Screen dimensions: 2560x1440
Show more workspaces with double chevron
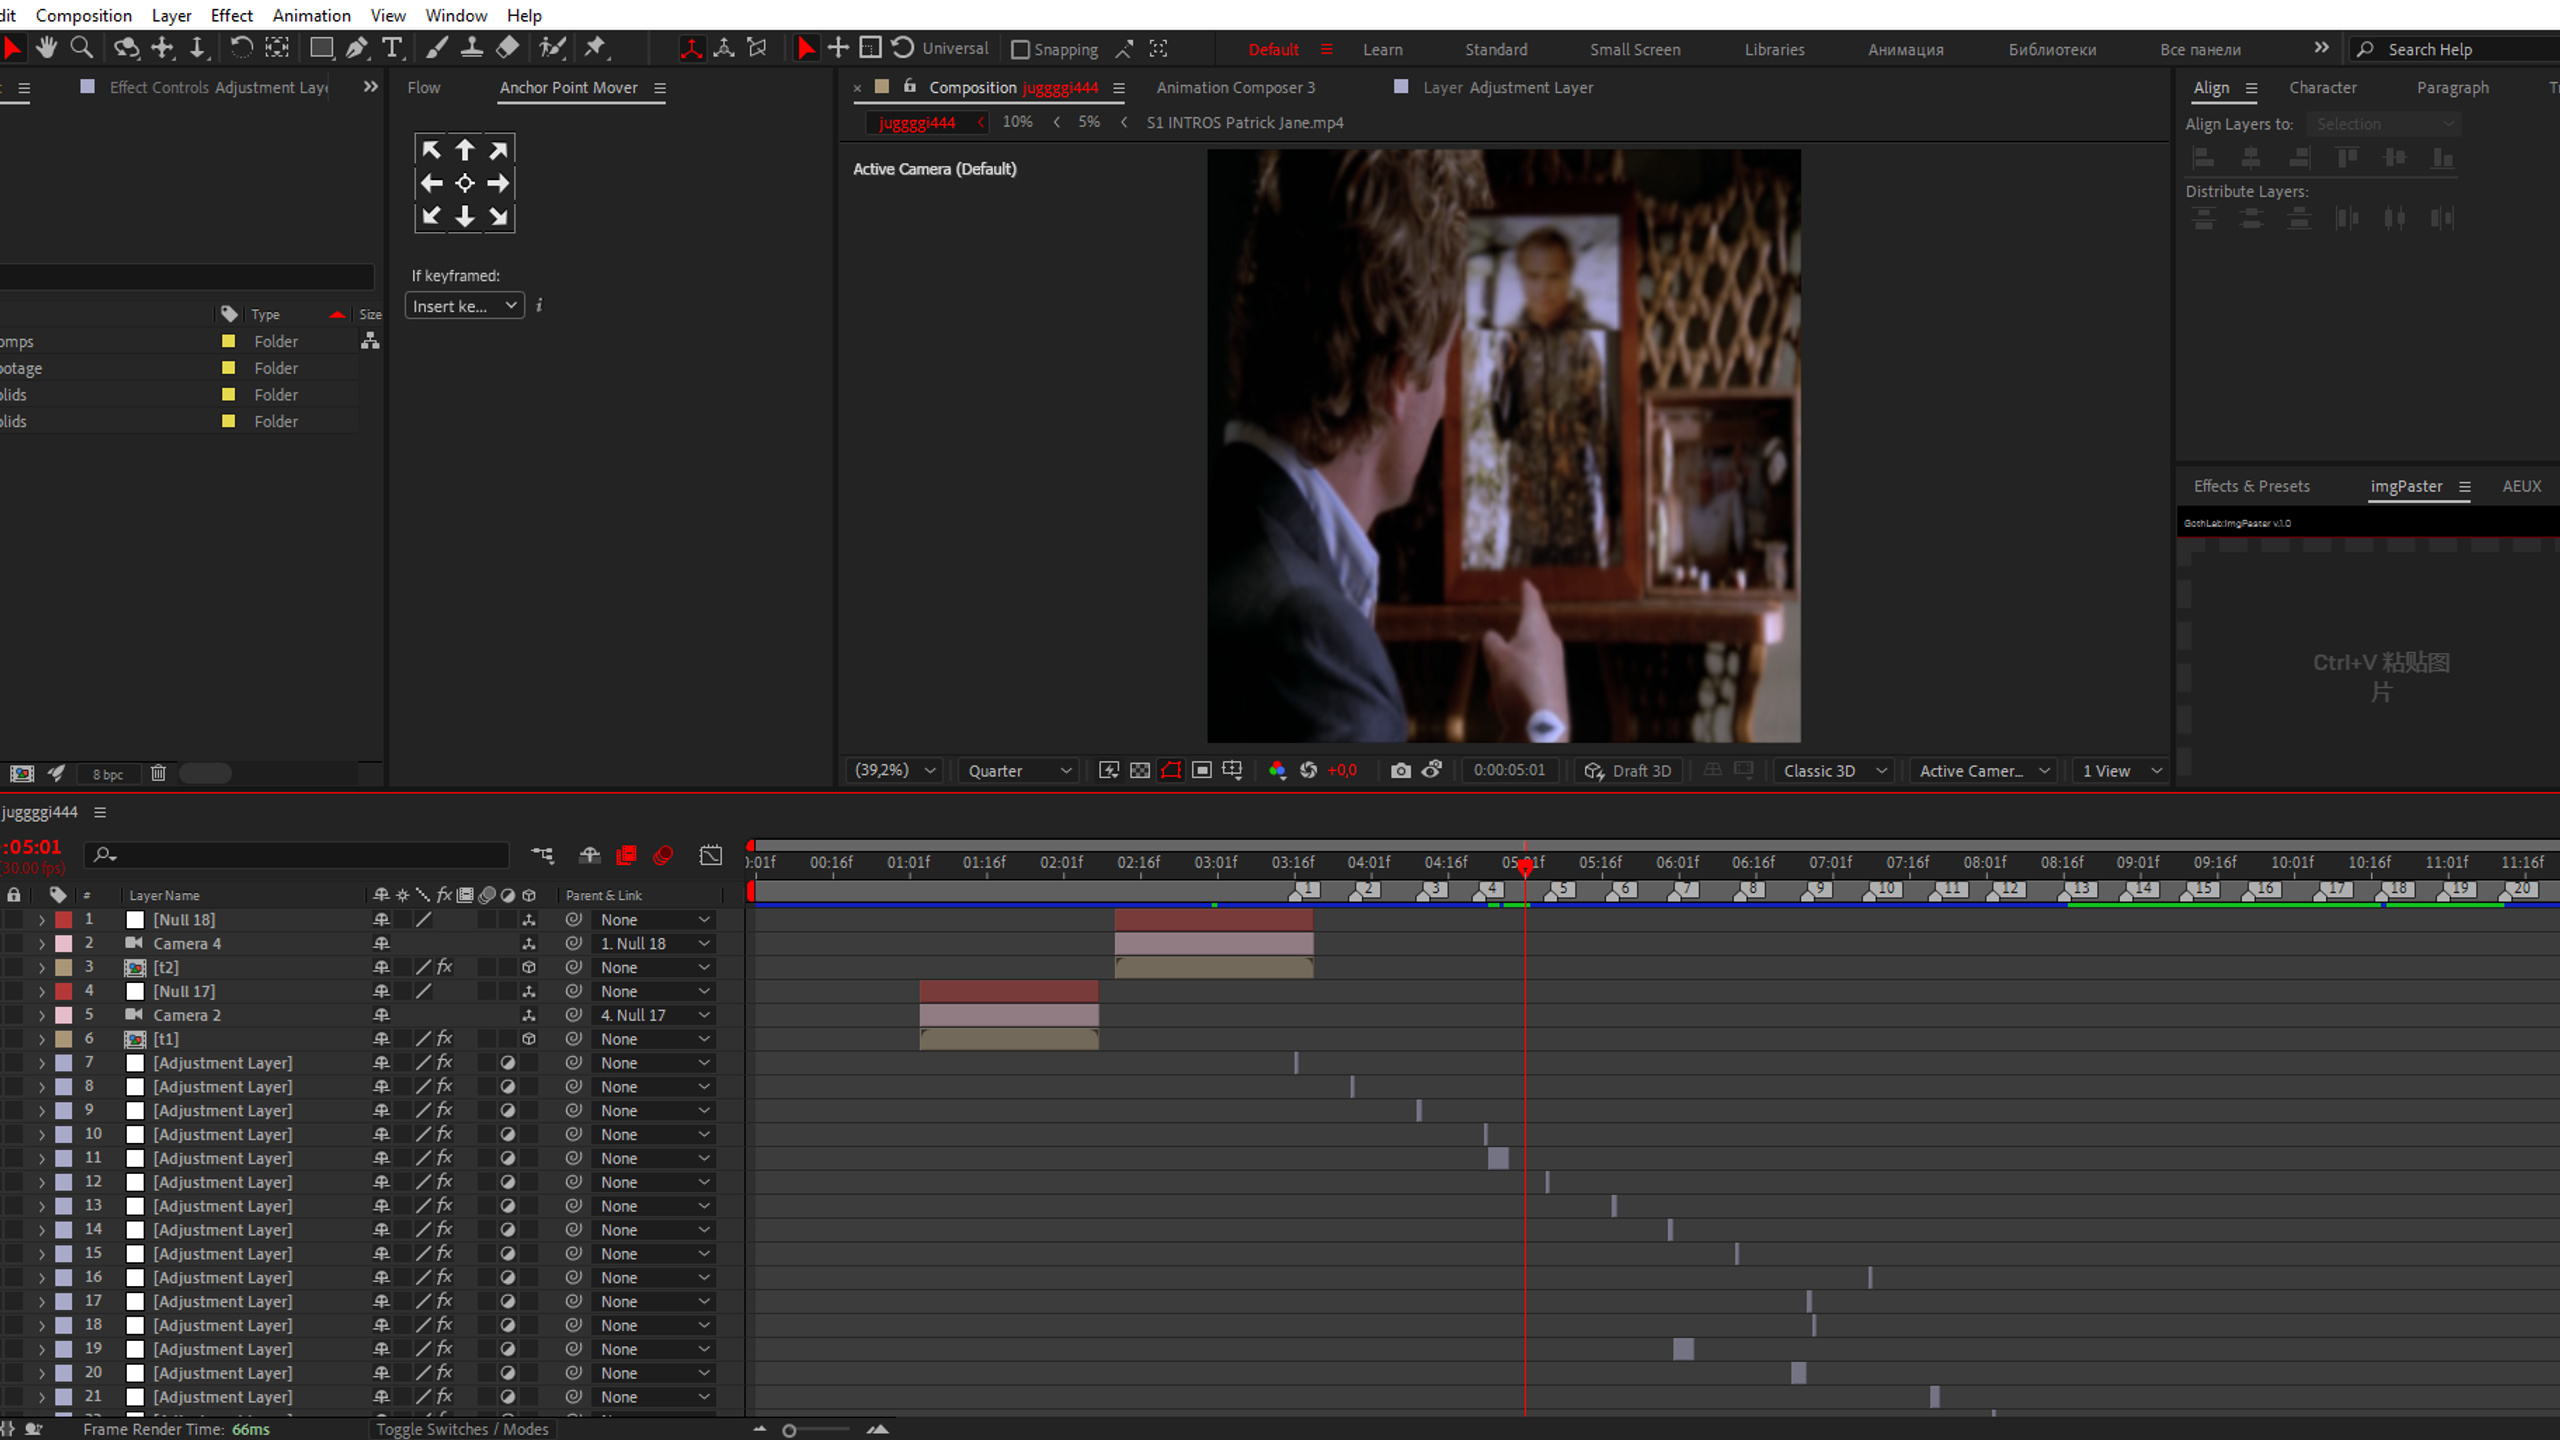click(x=2321, y=48)
